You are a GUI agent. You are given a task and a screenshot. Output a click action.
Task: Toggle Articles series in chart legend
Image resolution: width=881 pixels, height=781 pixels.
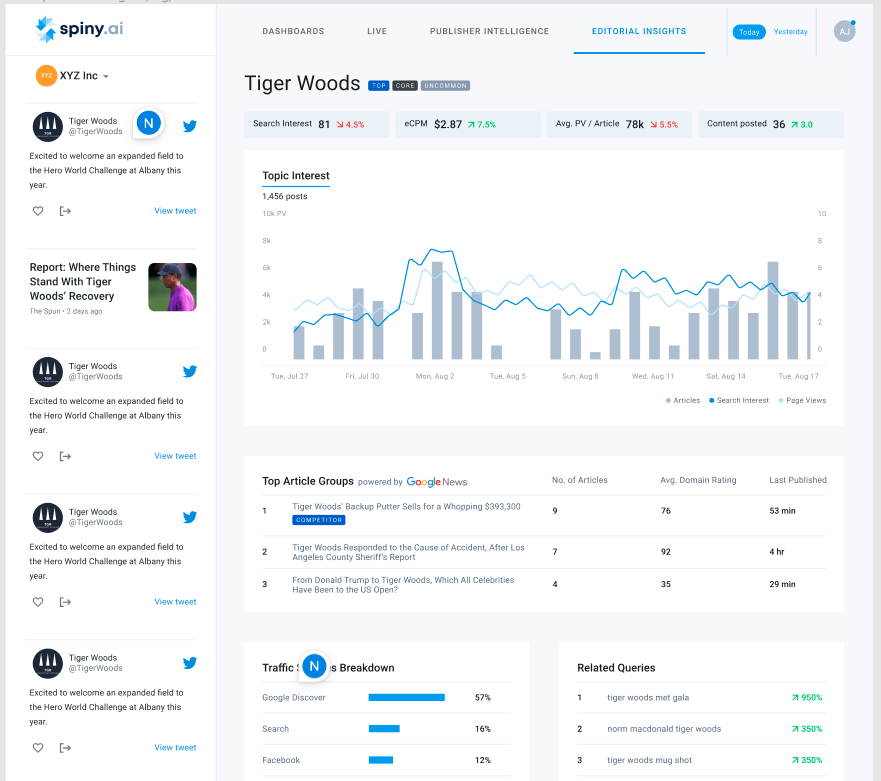click(x=683, y=401)
